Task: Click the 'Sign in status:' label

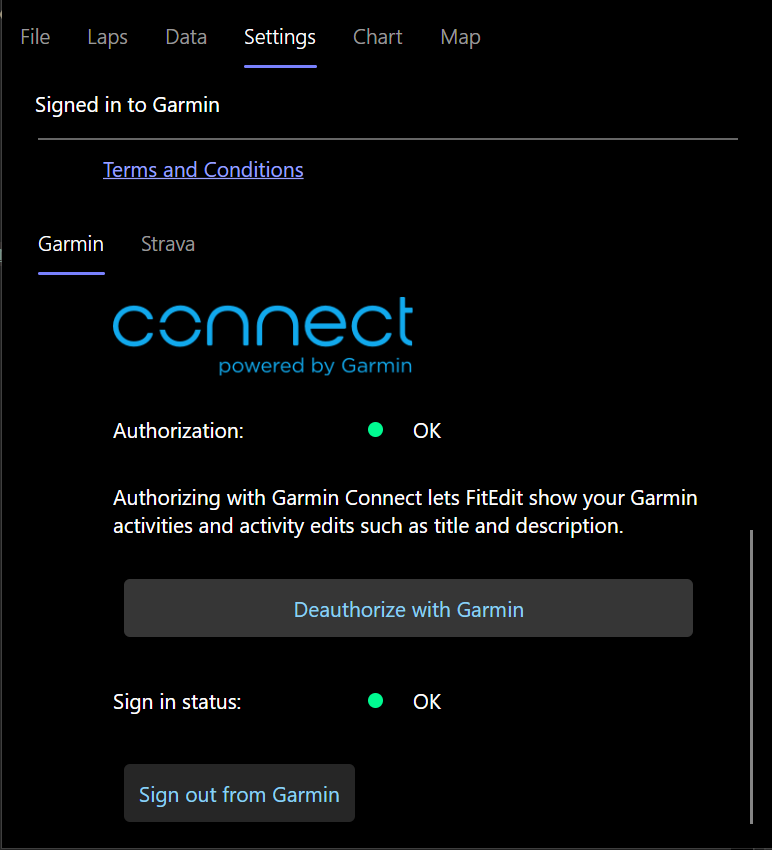Action: pyautogui.click(x=178, y=702)
